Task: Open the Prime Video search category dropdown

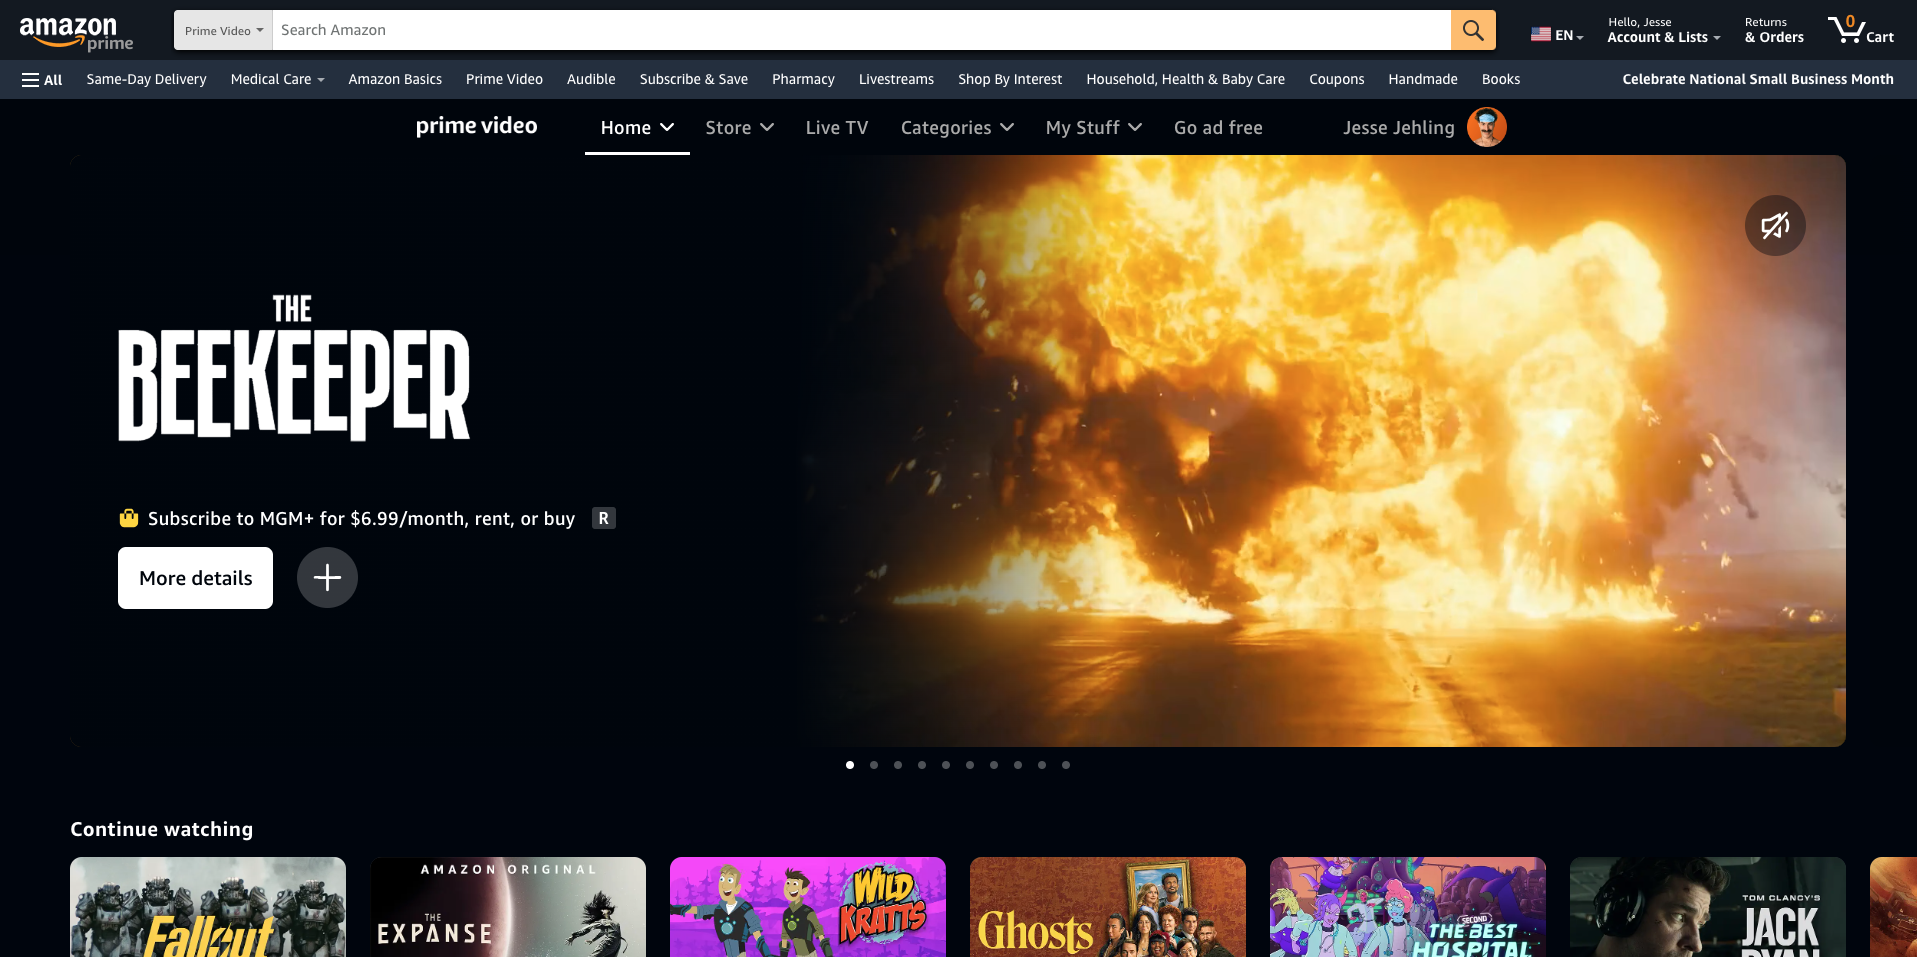Action: [223, 30]
